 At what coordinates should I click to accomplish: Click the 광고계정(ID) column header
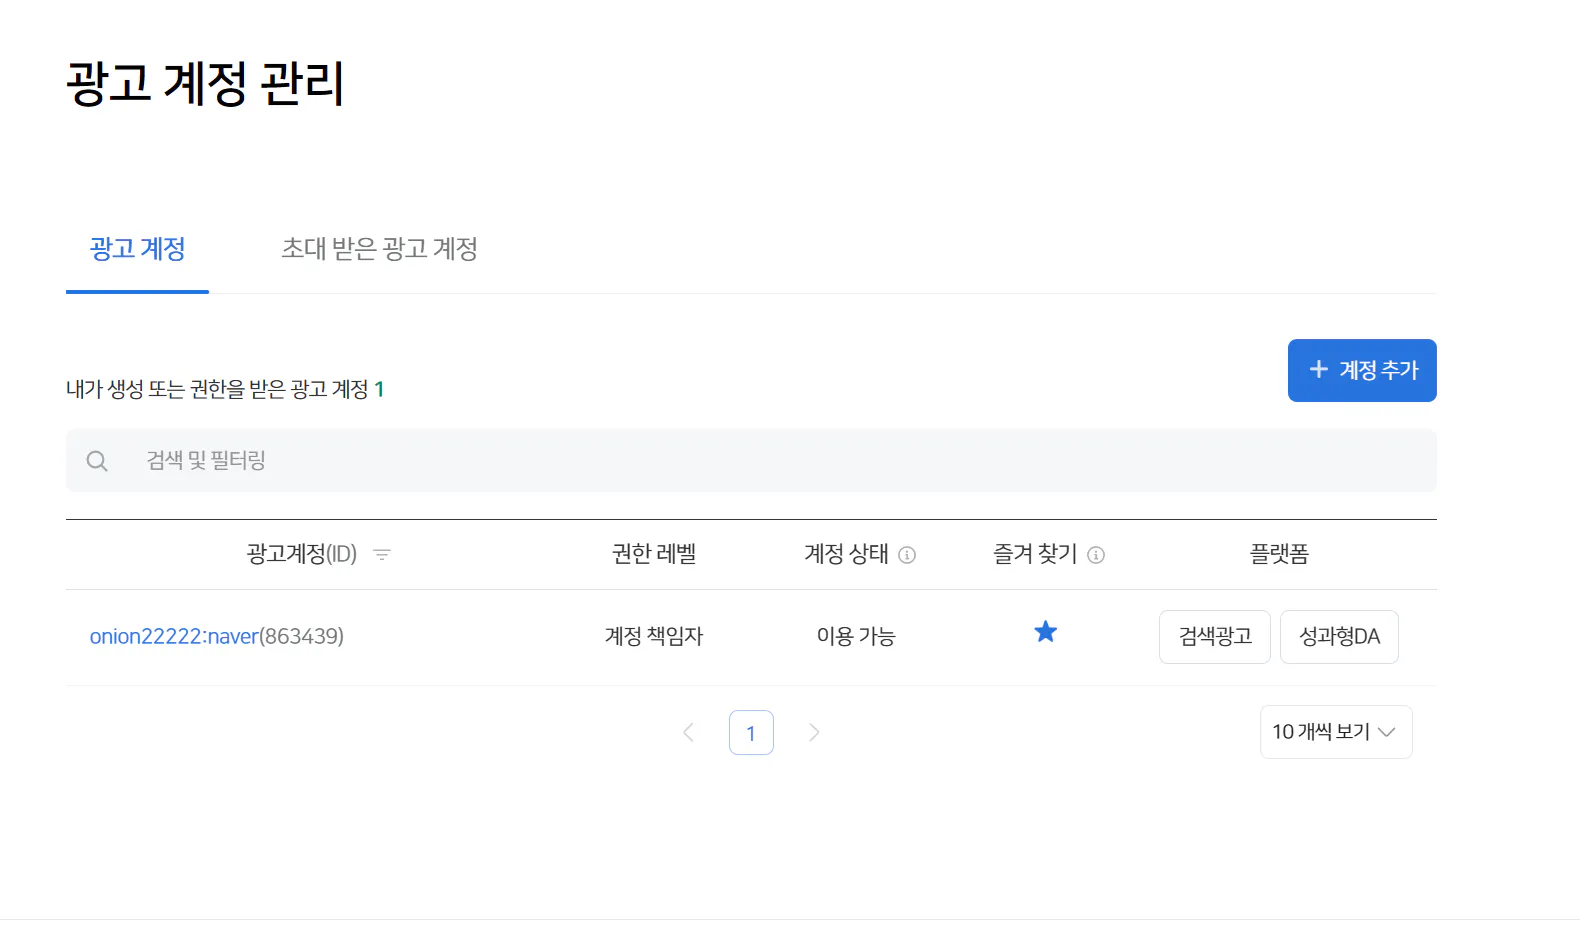click(x=301, y=554)
